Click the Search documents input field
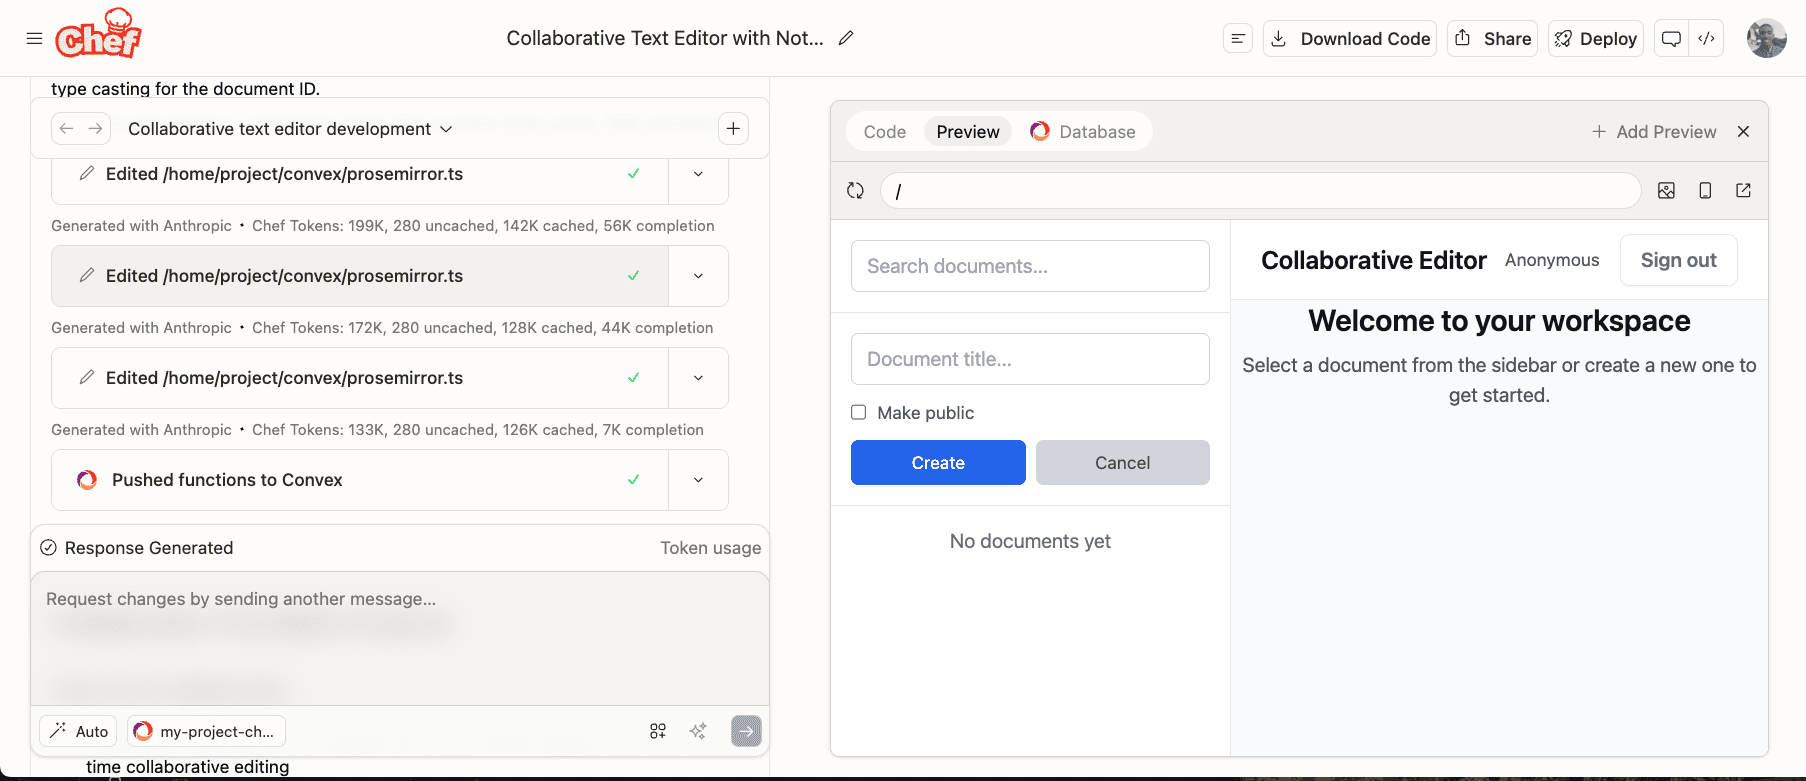Screen dimensions: 1806x781 [1030, 266]
